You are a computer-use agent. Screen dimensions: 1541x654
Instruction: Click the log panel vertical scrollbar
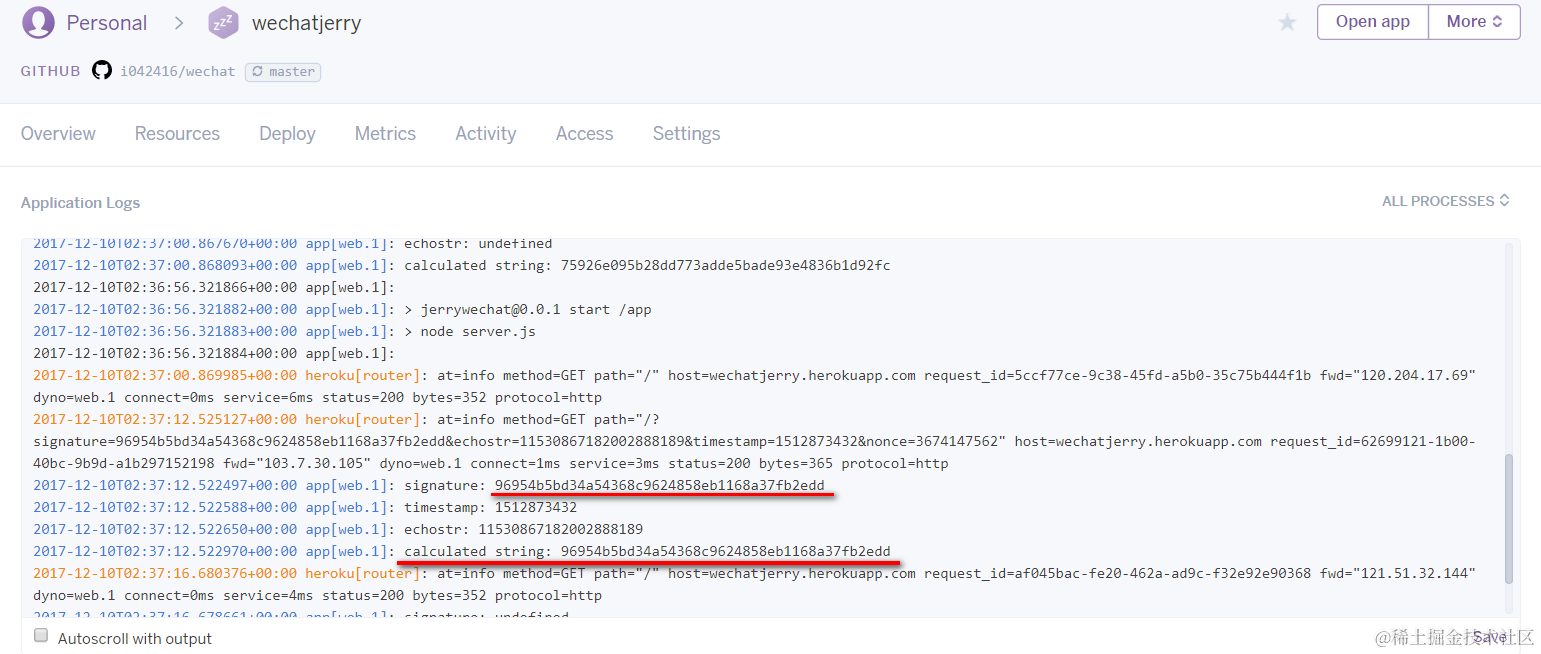point(1510,518)
